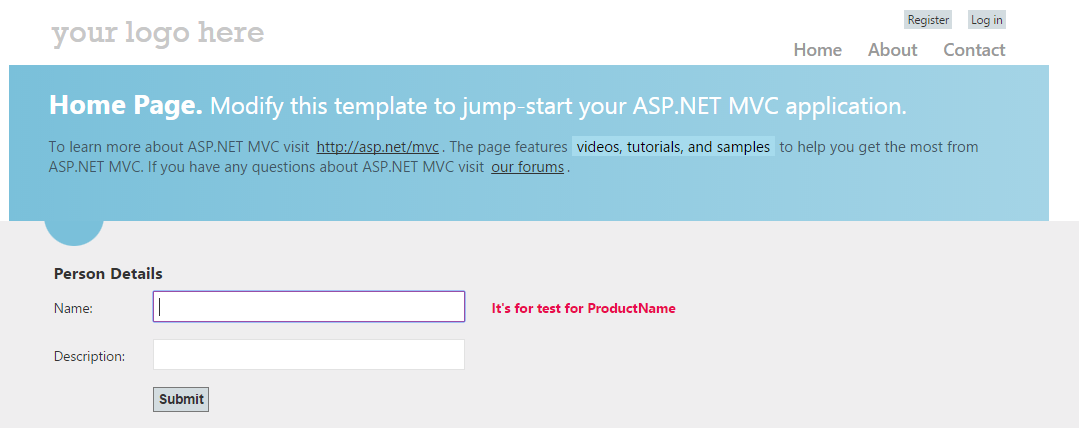1079x428 pixels.
Task: Click into the Description input field
Action: point(308,355)
